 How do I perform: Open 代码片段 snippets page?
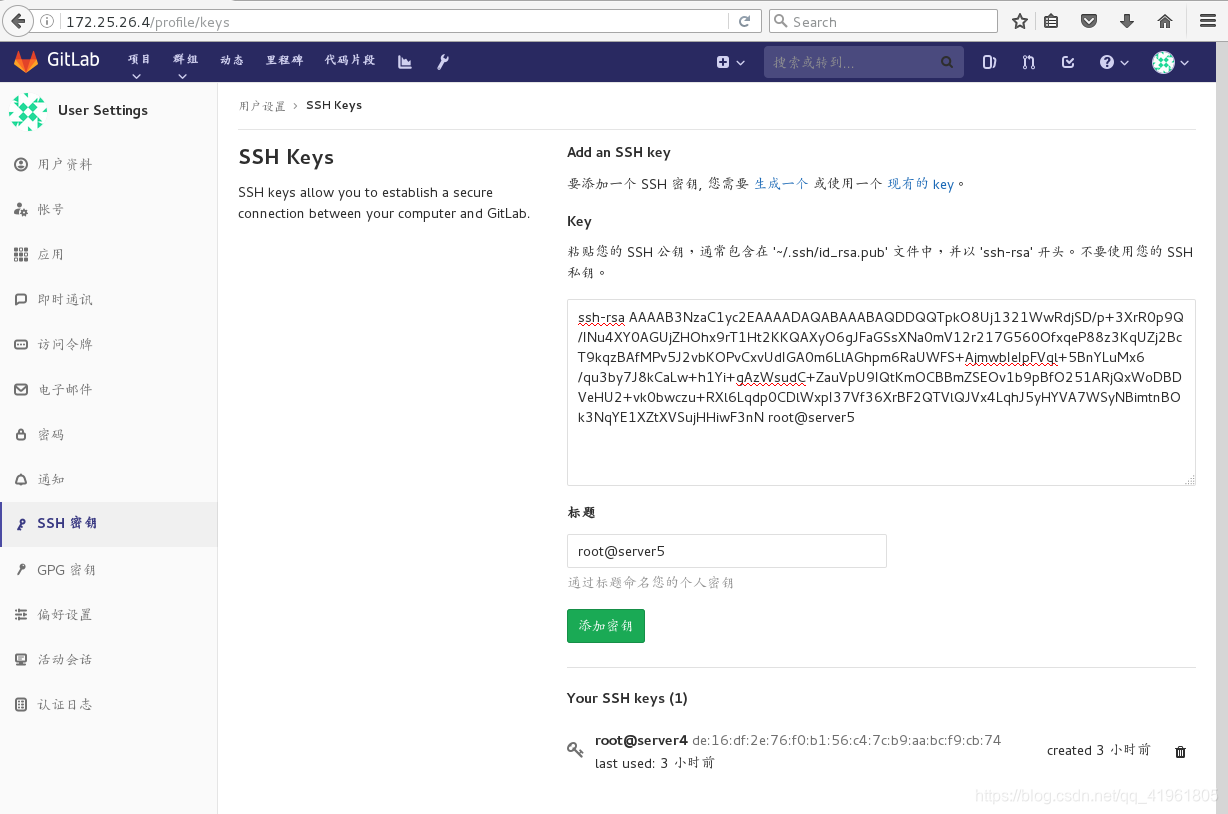tap(349, 60)
